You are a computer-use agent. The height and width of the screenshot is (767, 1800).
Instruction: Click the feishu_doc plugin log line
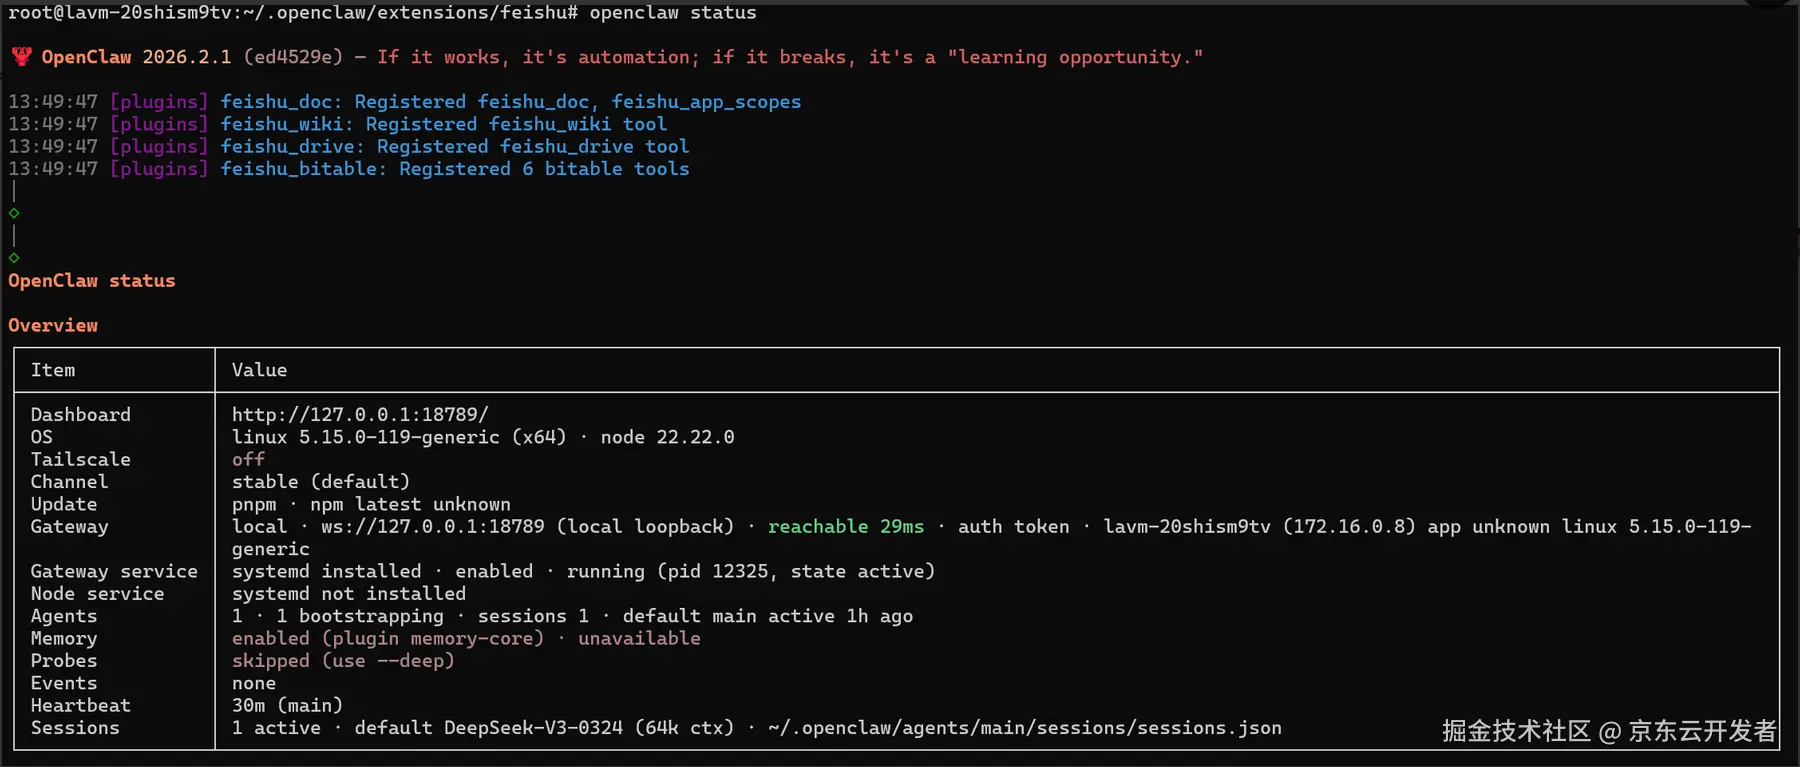(x=510, y=102)
